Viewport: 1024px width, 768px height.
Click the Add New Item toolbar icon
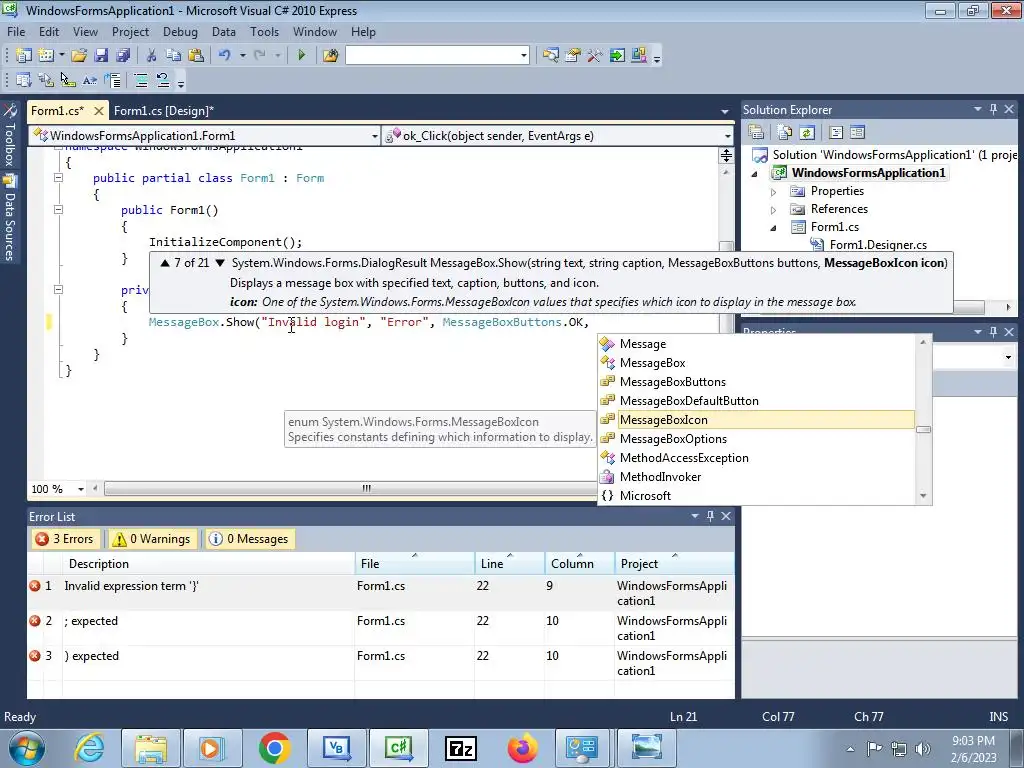[46, 56]
